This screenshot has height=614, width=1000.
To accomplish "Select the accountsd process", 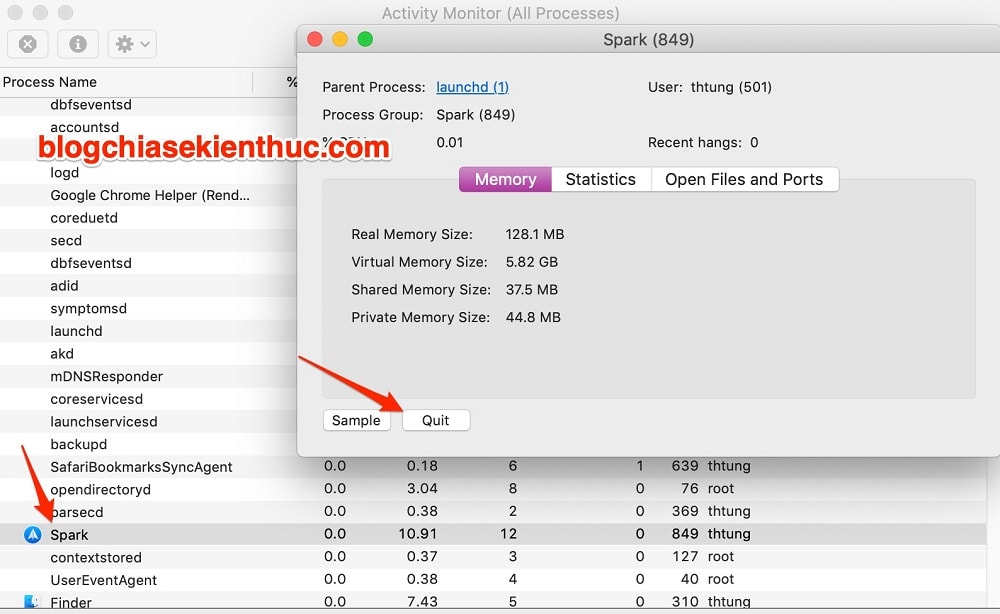I will click(85, 127).
